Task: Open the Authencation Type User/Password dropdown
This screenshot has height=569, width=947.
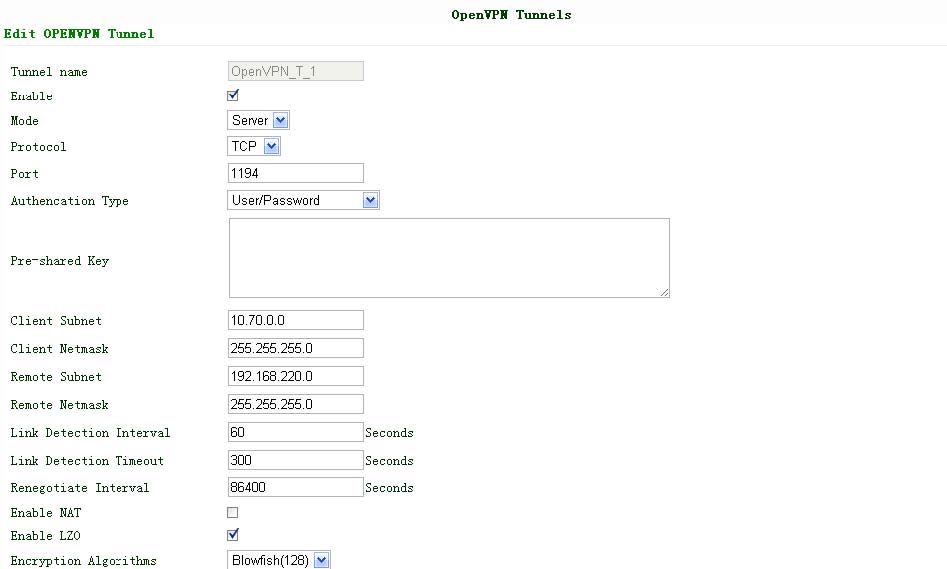Action: coord(304,201)
